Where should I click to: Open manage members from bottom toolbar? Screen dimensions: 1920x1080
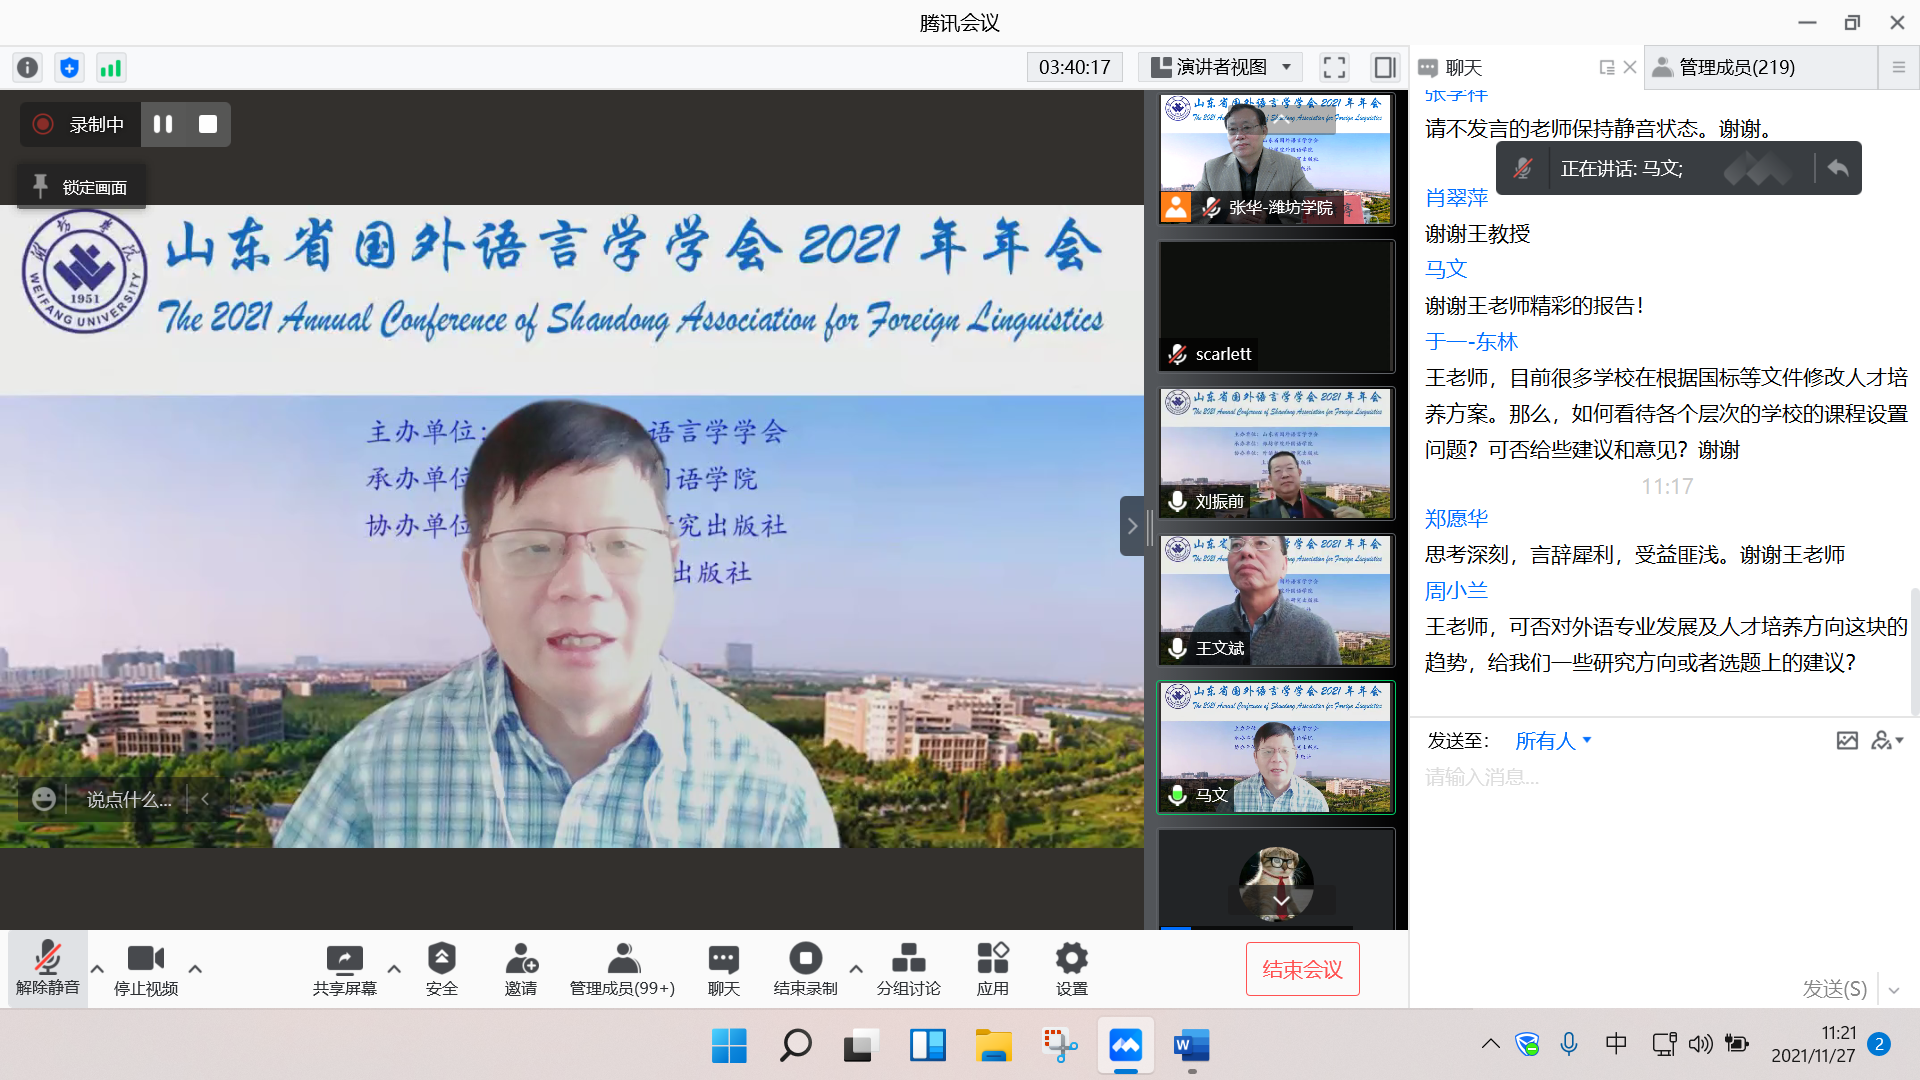(622, 968)
